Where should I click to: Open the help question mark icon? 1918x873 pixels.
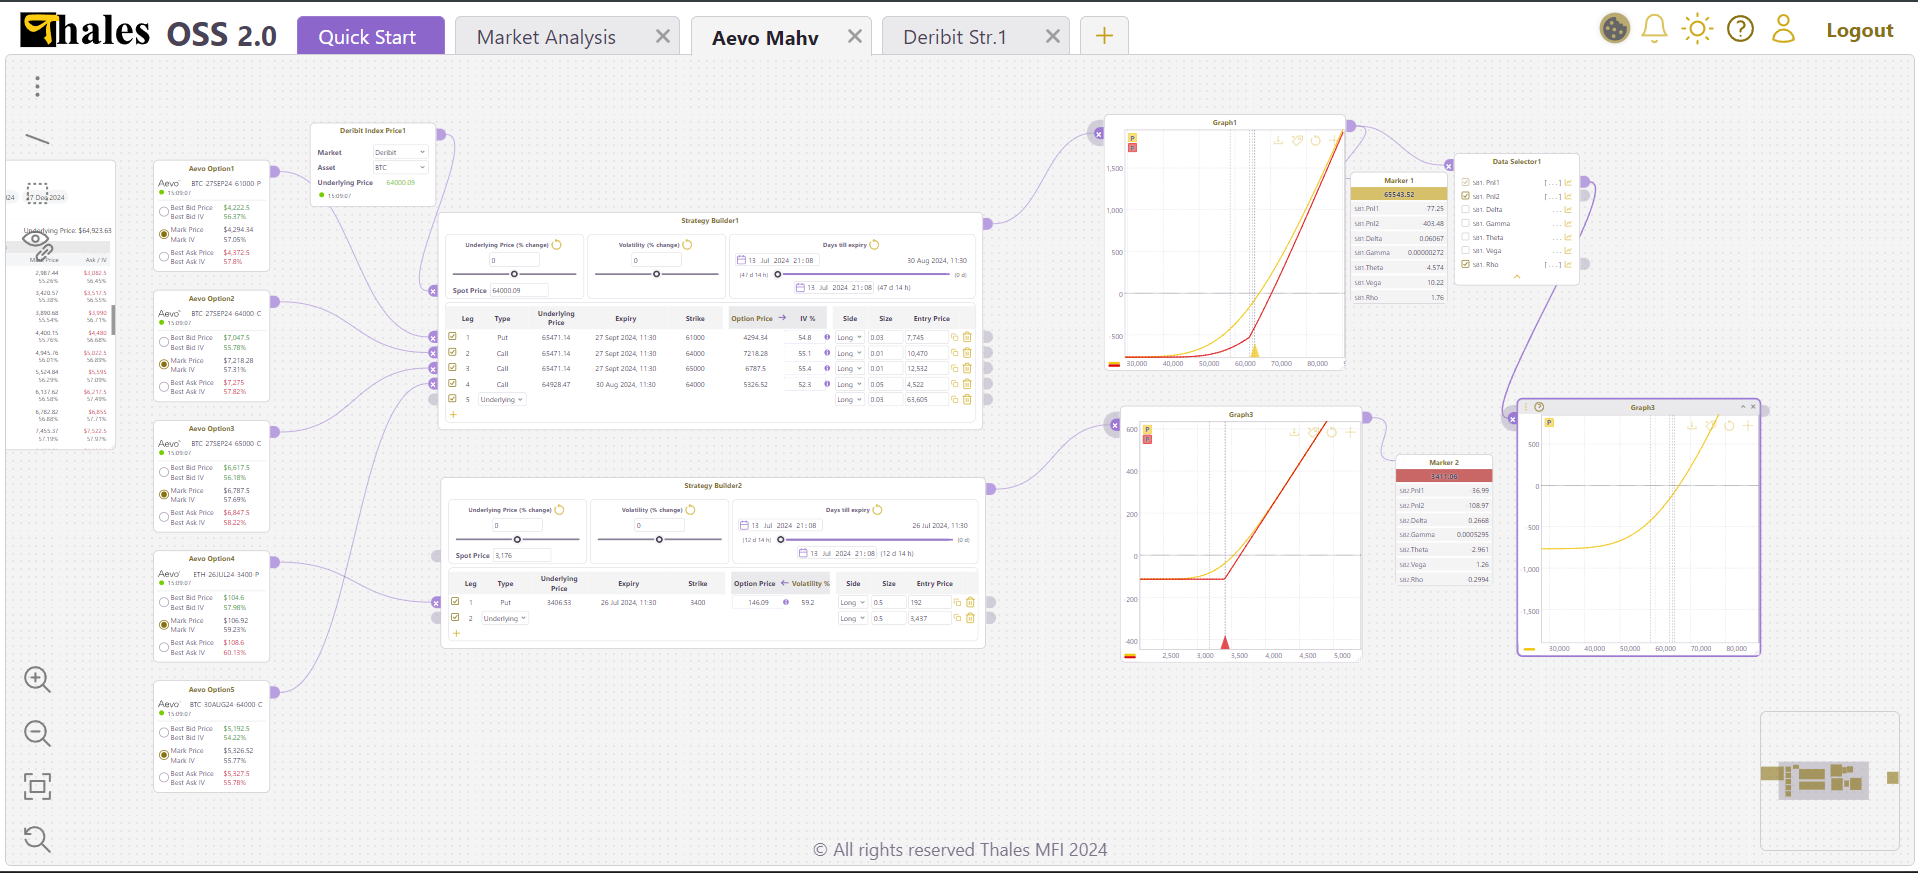pyautogui.click(x=1740, y=29)
